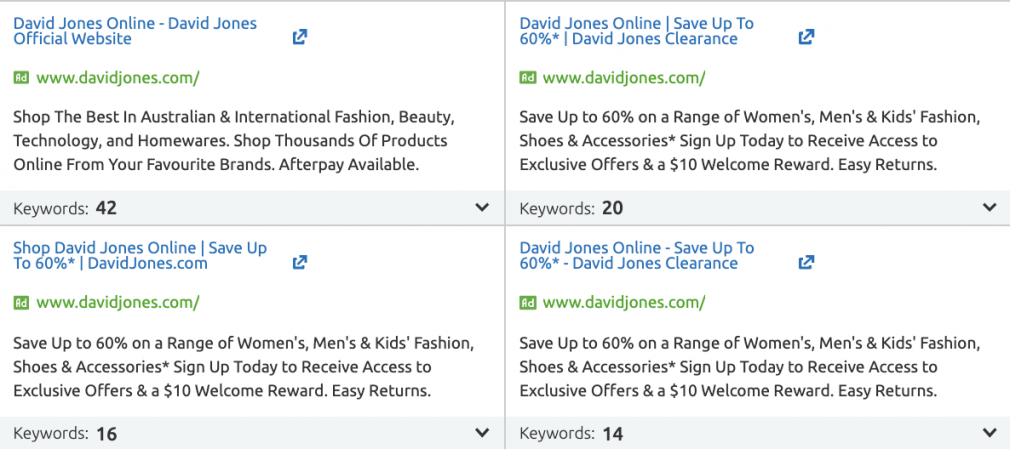Click the Ad badge in the 14-keywords ad

click(x=528, y=303)
